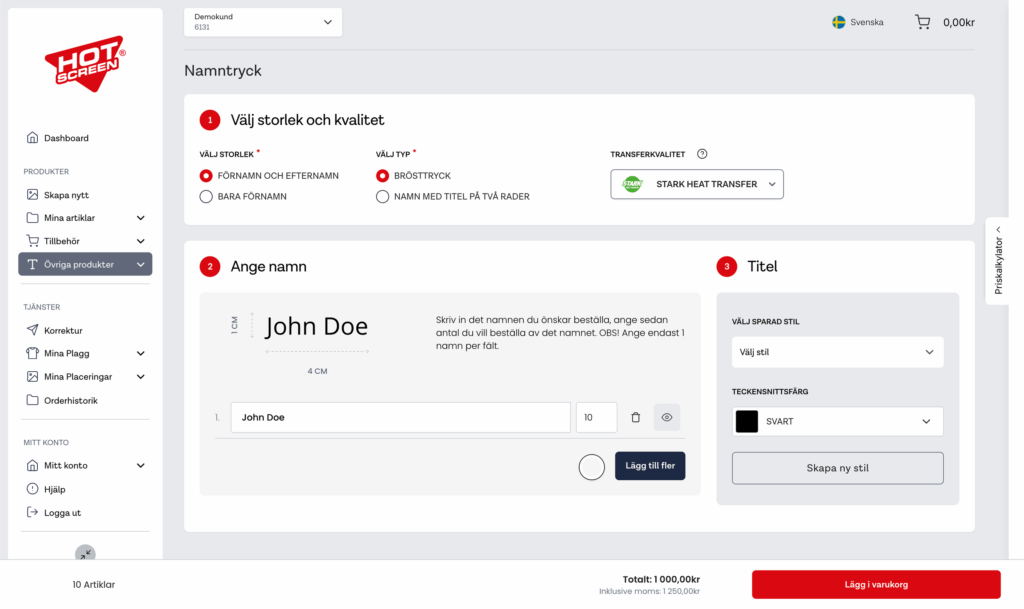Click the help icon next to Transferkvalitet
Screen dimensions: 1024x609
[x=702, y=154]
